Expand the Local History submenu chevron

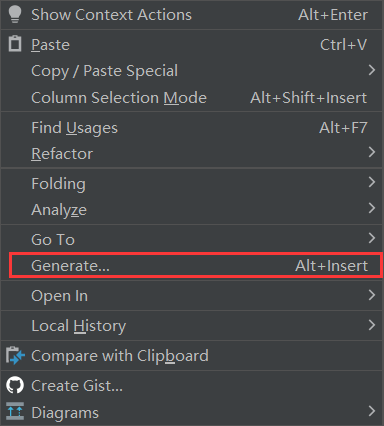[372, 325]
